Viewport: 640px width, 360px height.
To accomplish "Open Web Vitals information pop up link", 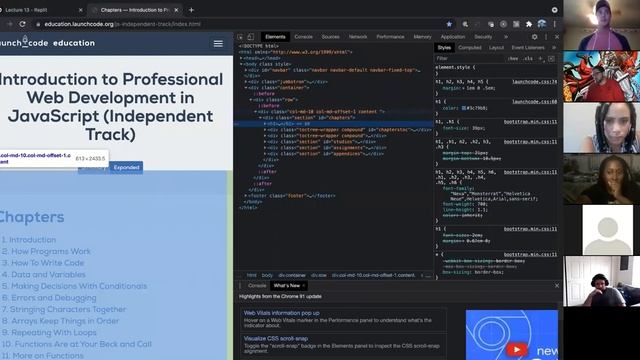I will click(x=281, y=313).
